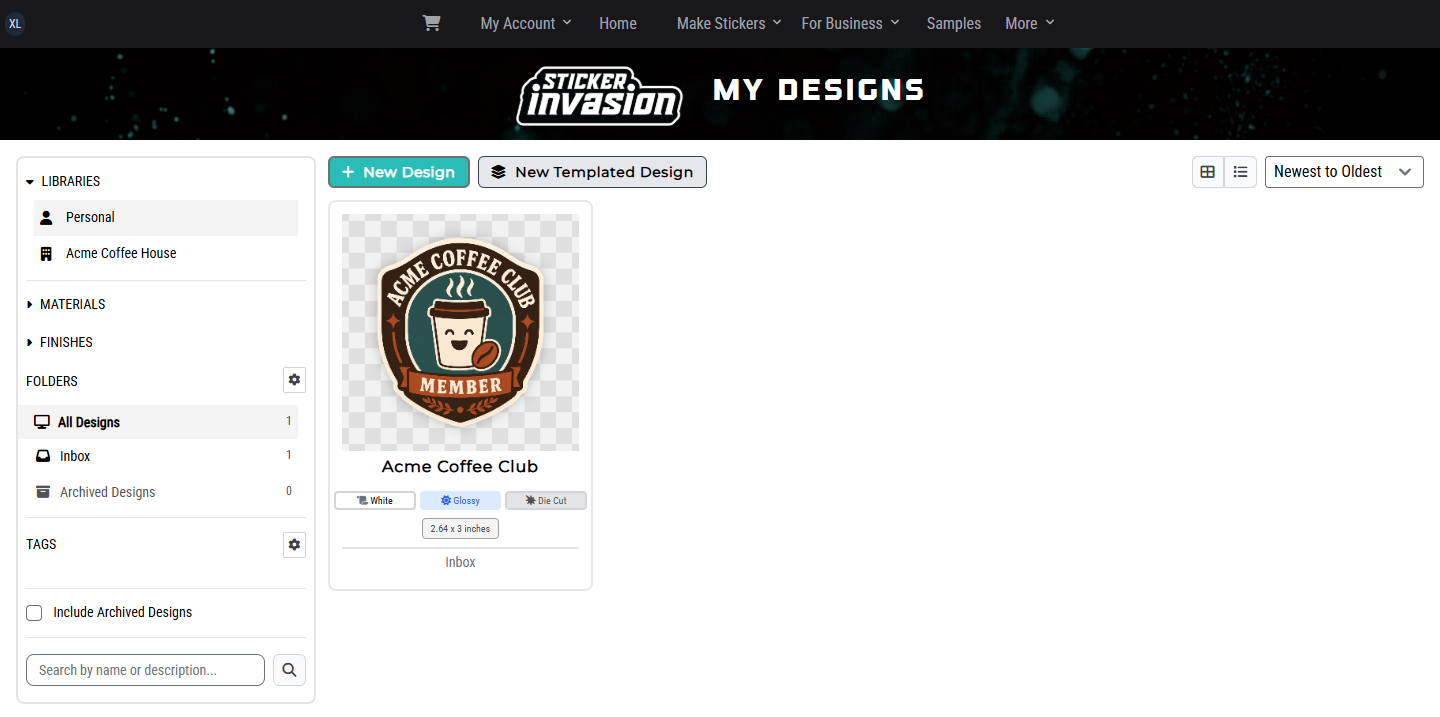
Task: Select the Acme Coffee House library
Action: tap(166, 254)
